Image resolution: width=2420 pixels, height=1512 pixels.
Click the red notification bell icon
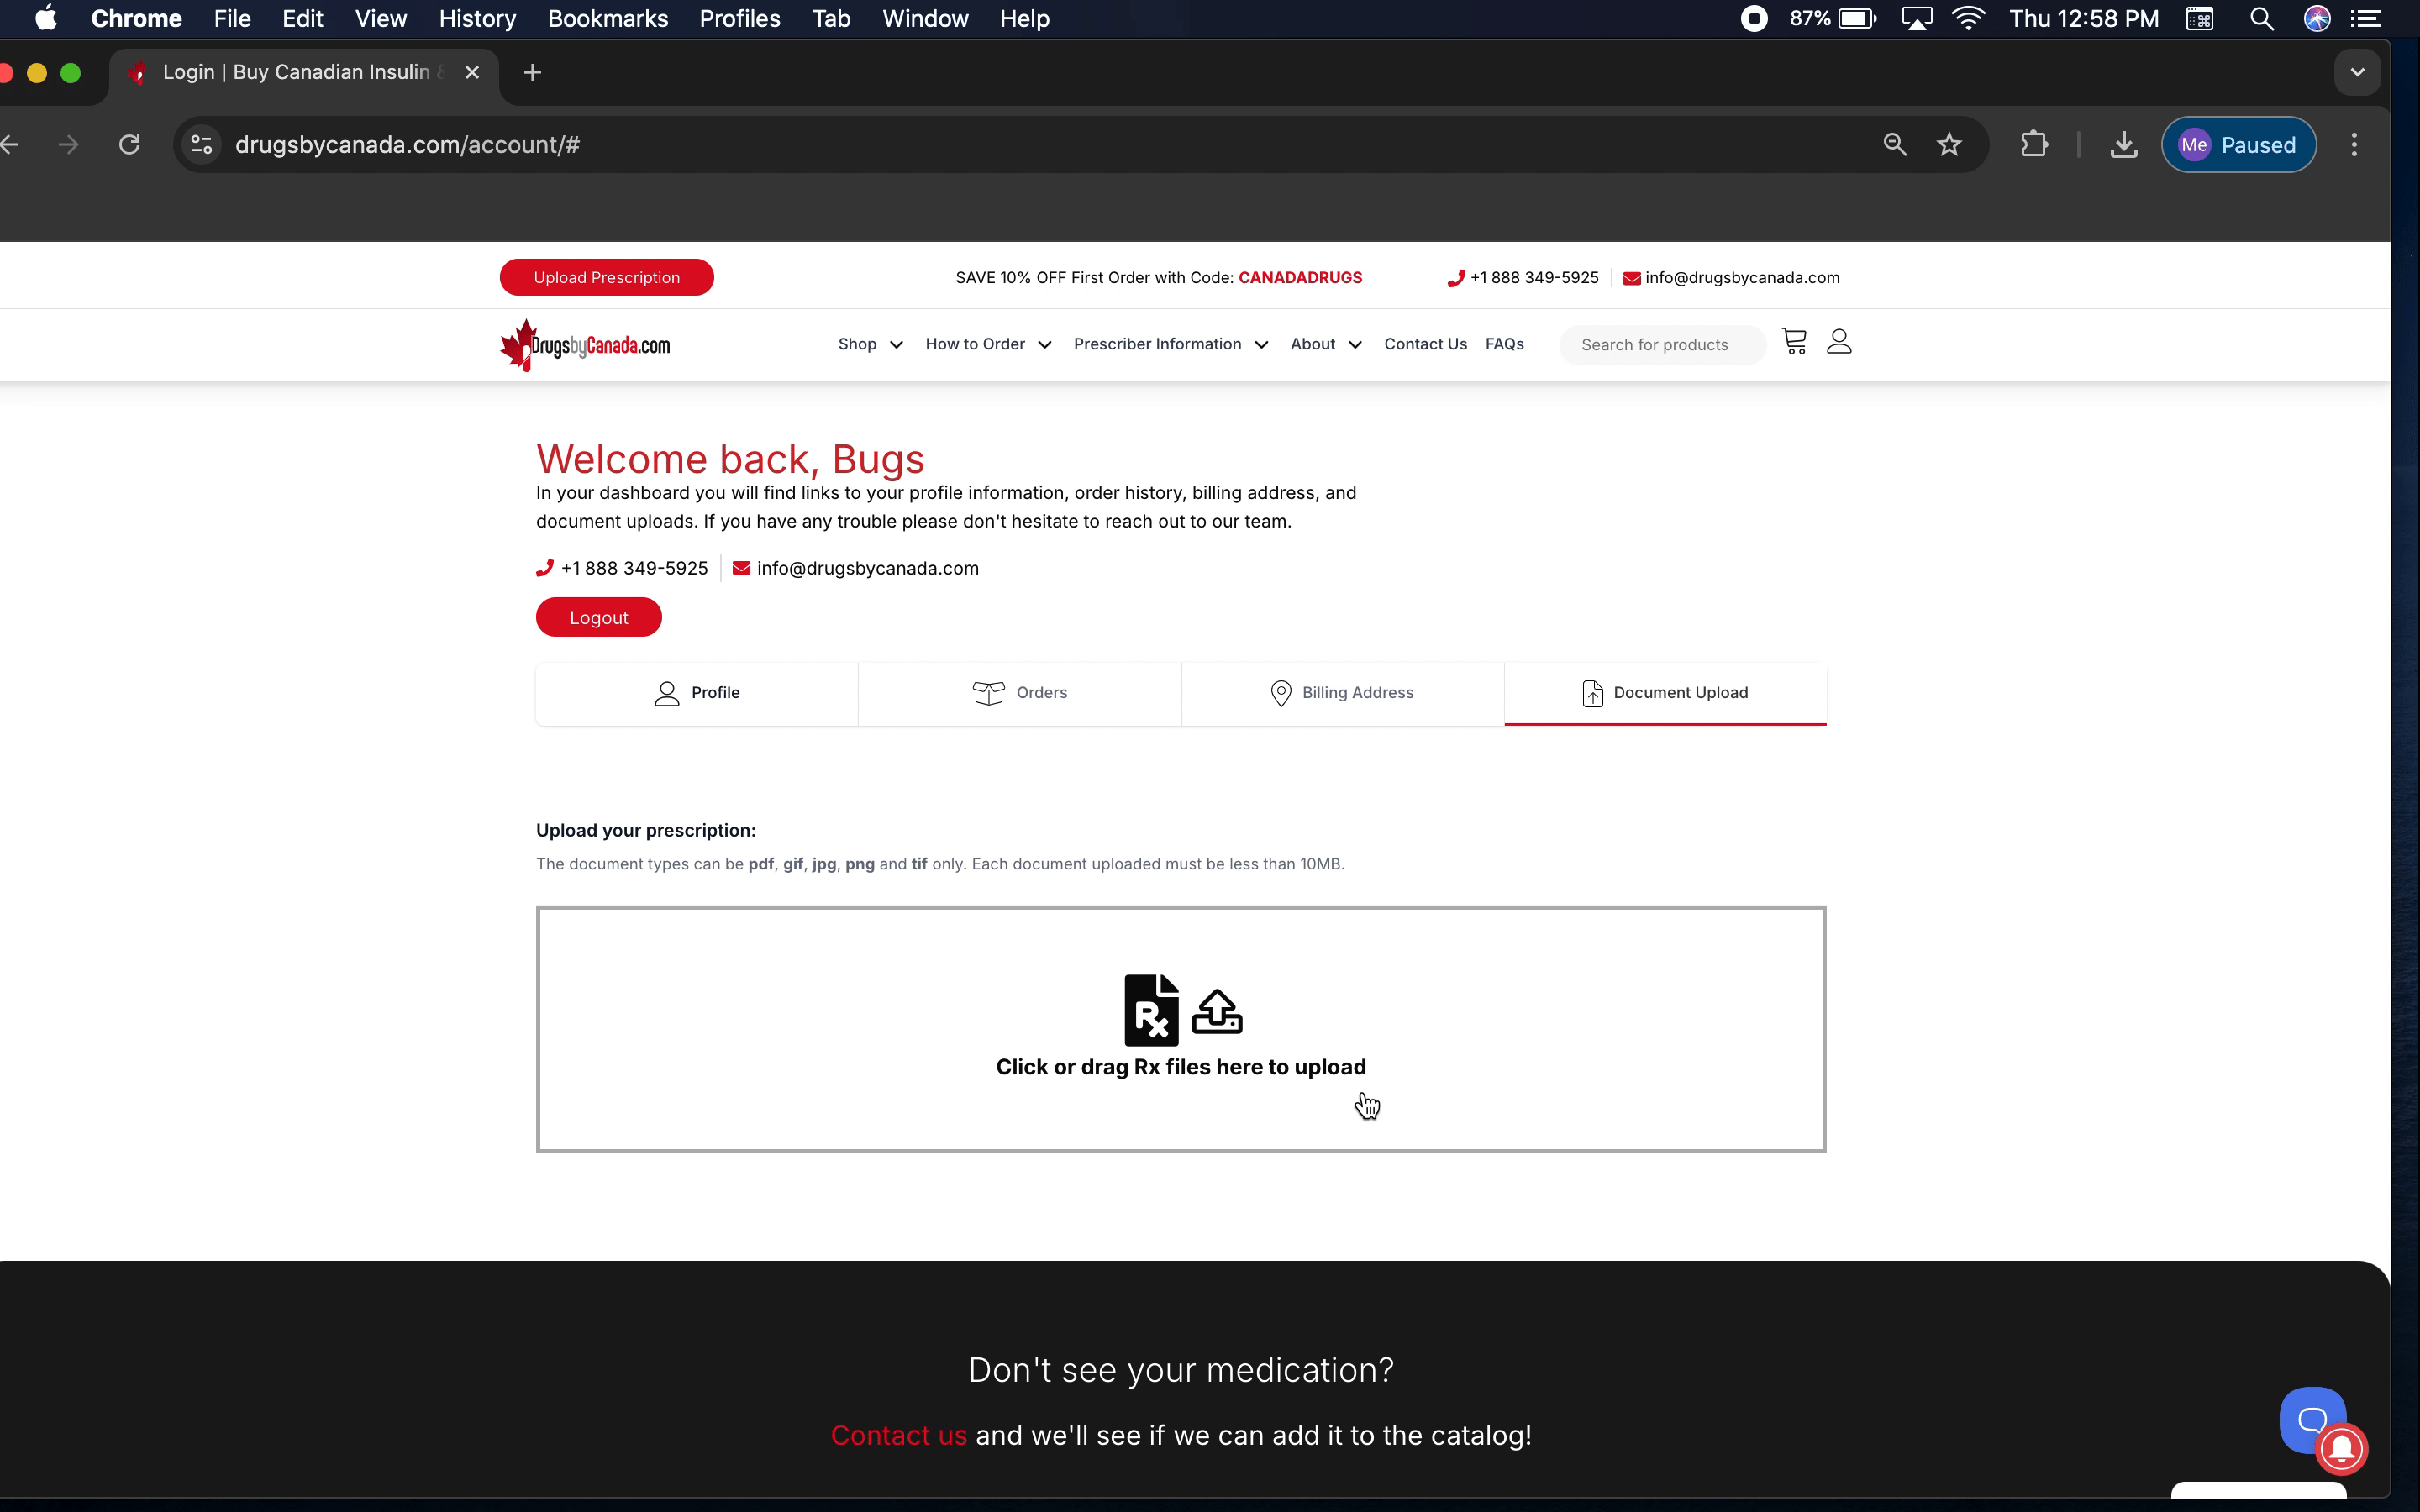click(x=2341, y=1449)
